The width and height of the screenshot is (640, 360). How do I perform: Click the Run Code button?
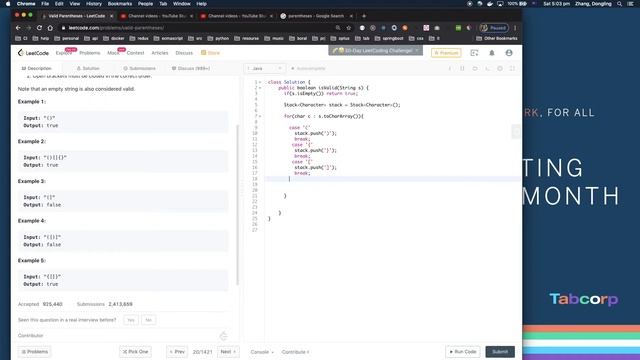pos(463,352)
